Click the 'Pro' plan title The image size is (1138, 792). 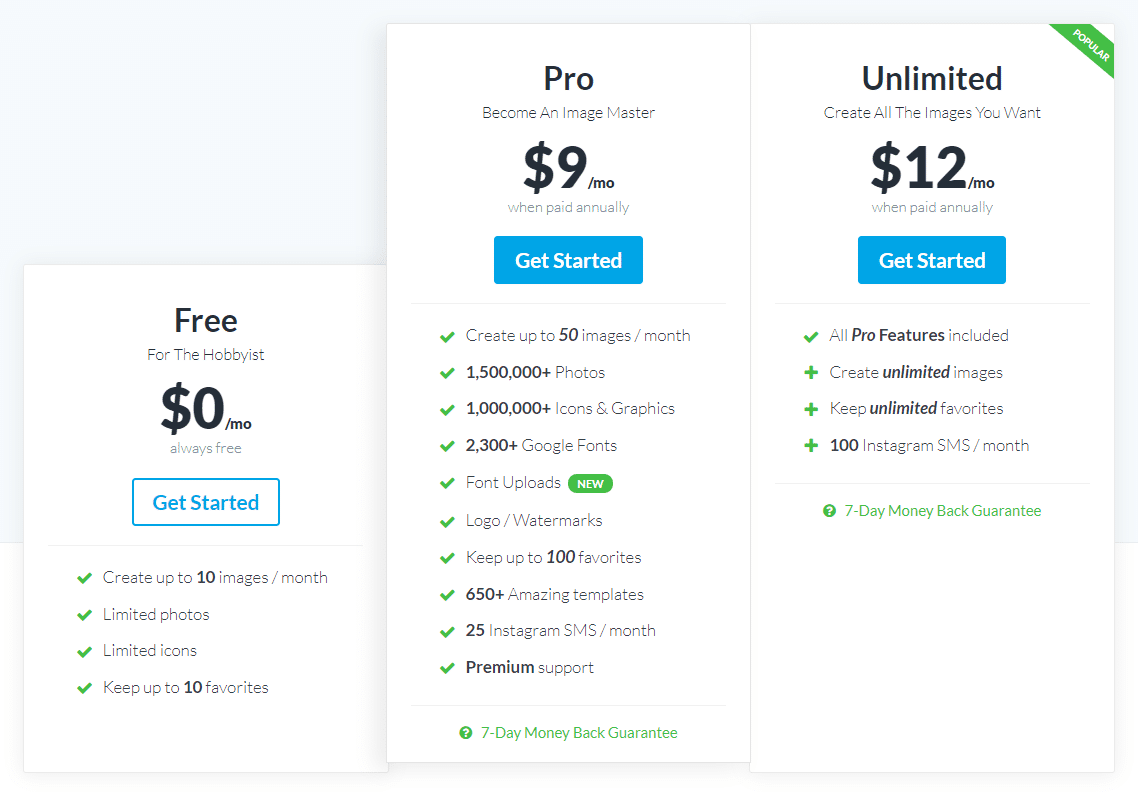click(x=568, y=78)
